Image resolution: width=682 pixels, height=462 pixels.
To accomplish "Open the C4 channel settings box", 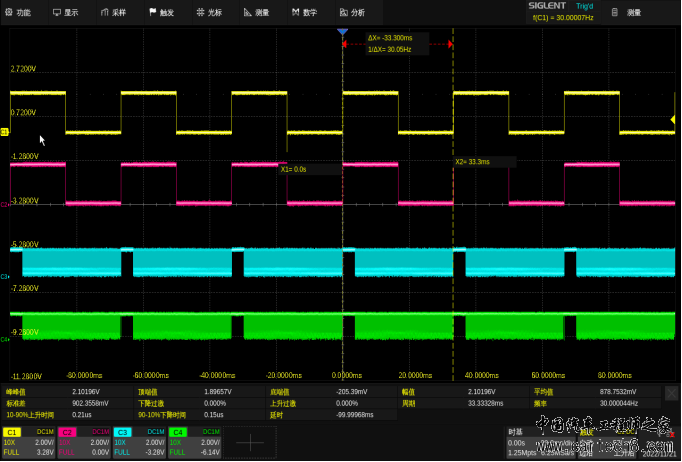I will [x=194, y=442].
